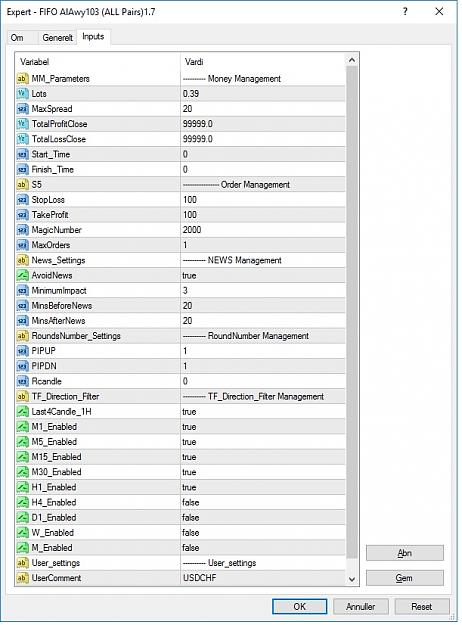Click the string icon beside MM_Parameters

(x=22, y=79)
